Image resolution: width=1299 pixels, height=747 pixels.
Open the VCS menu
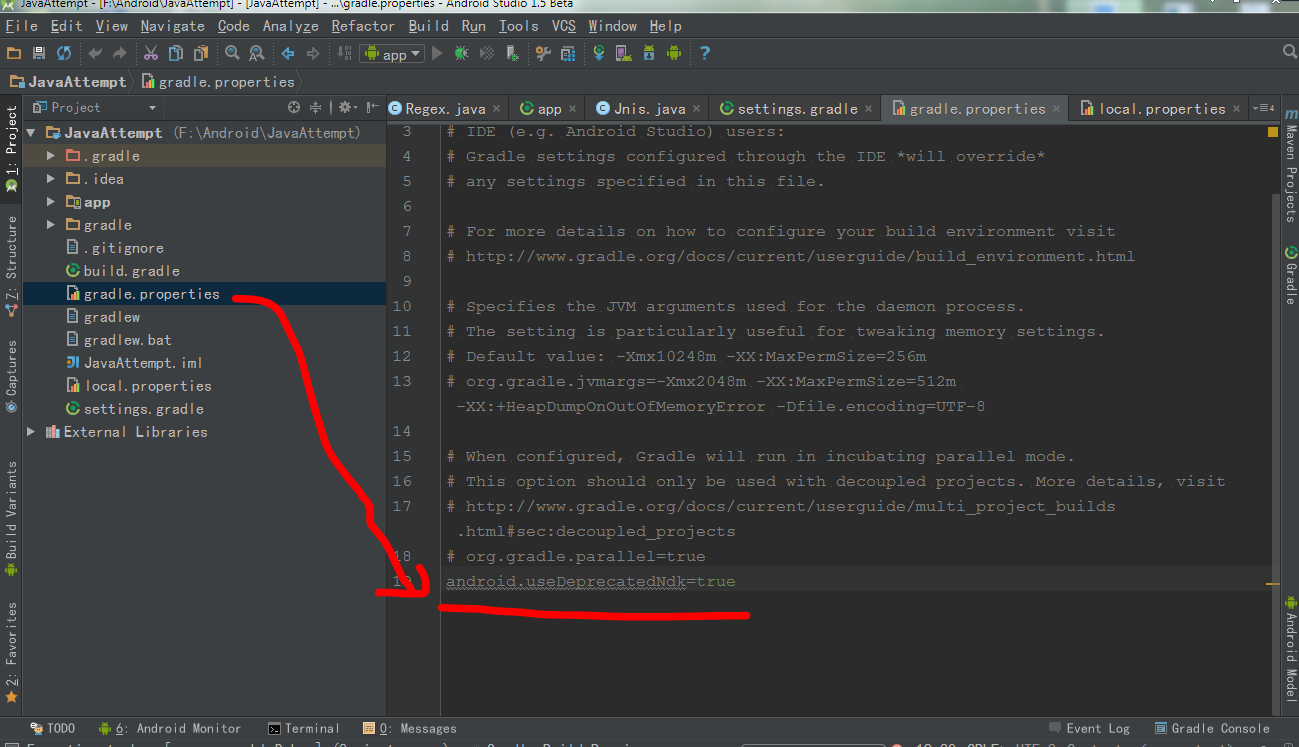564,26
